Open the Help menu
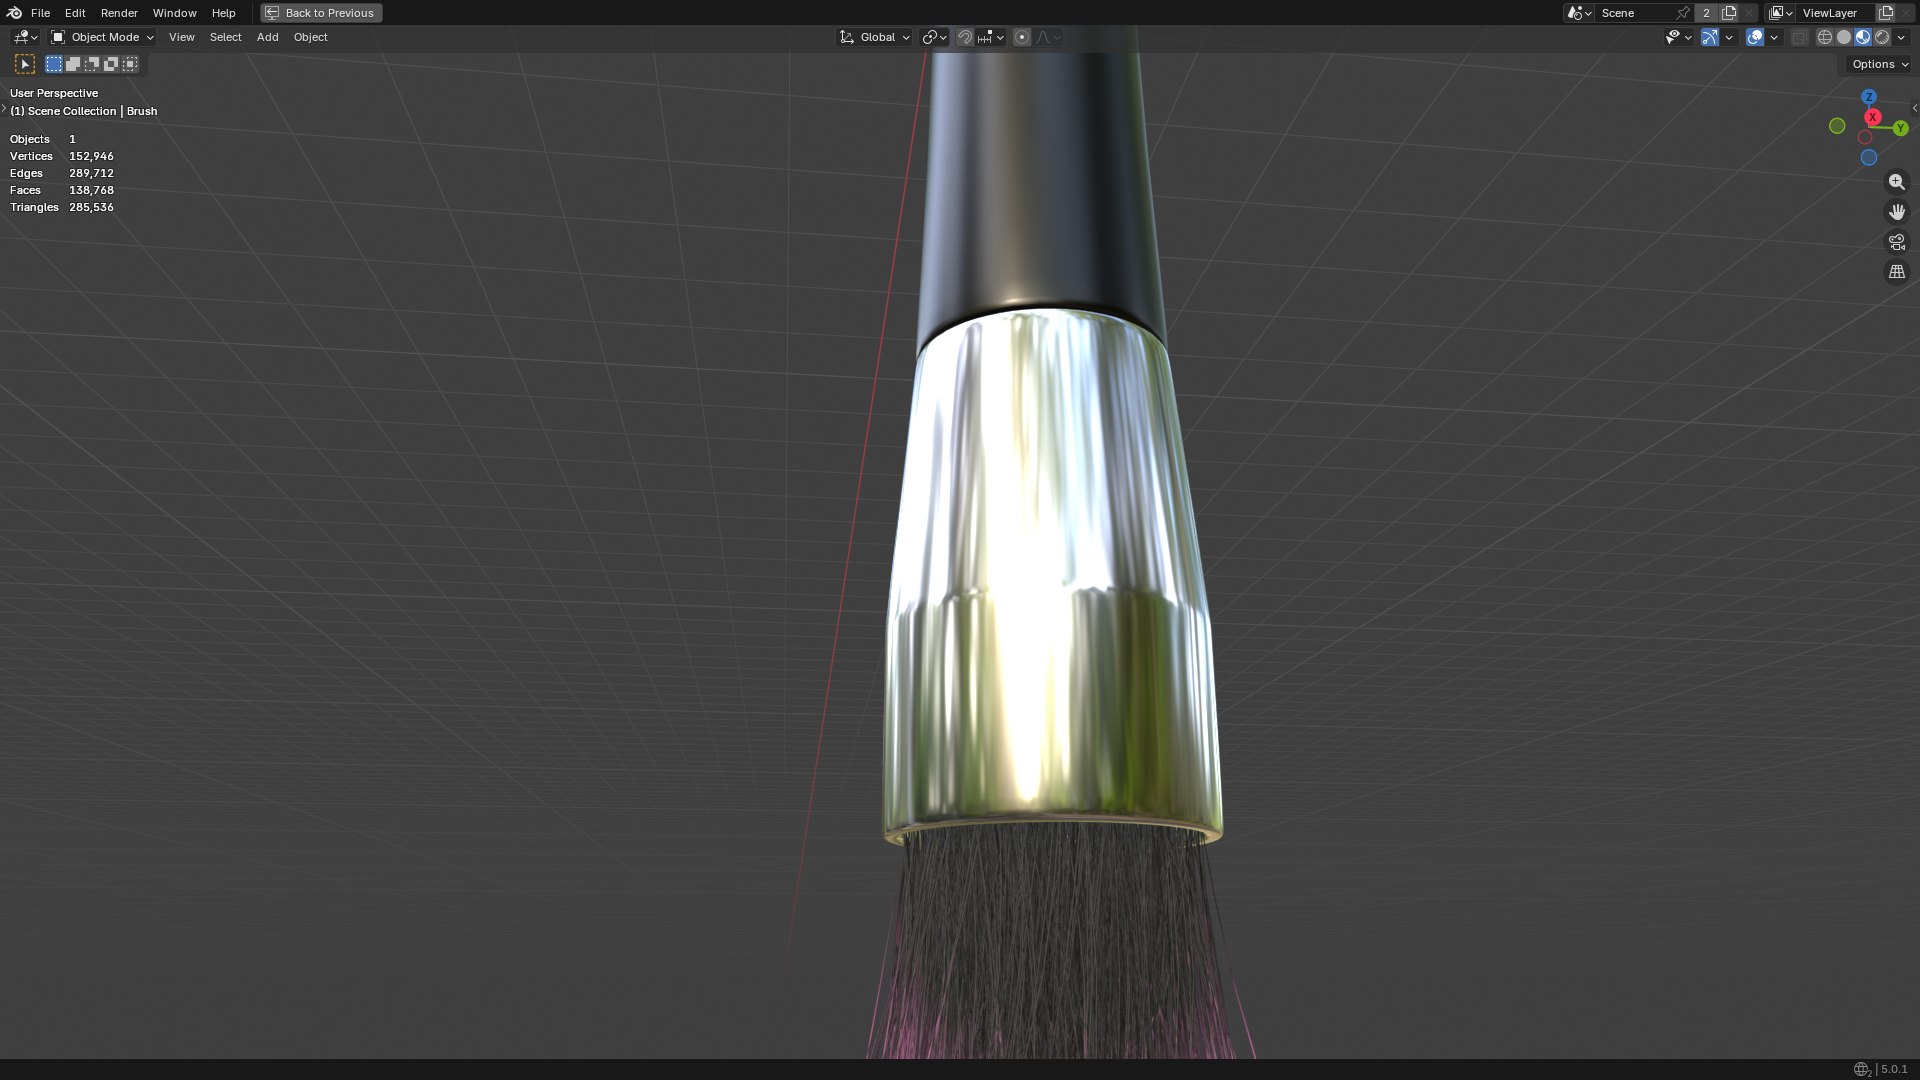 pos(223,13)
